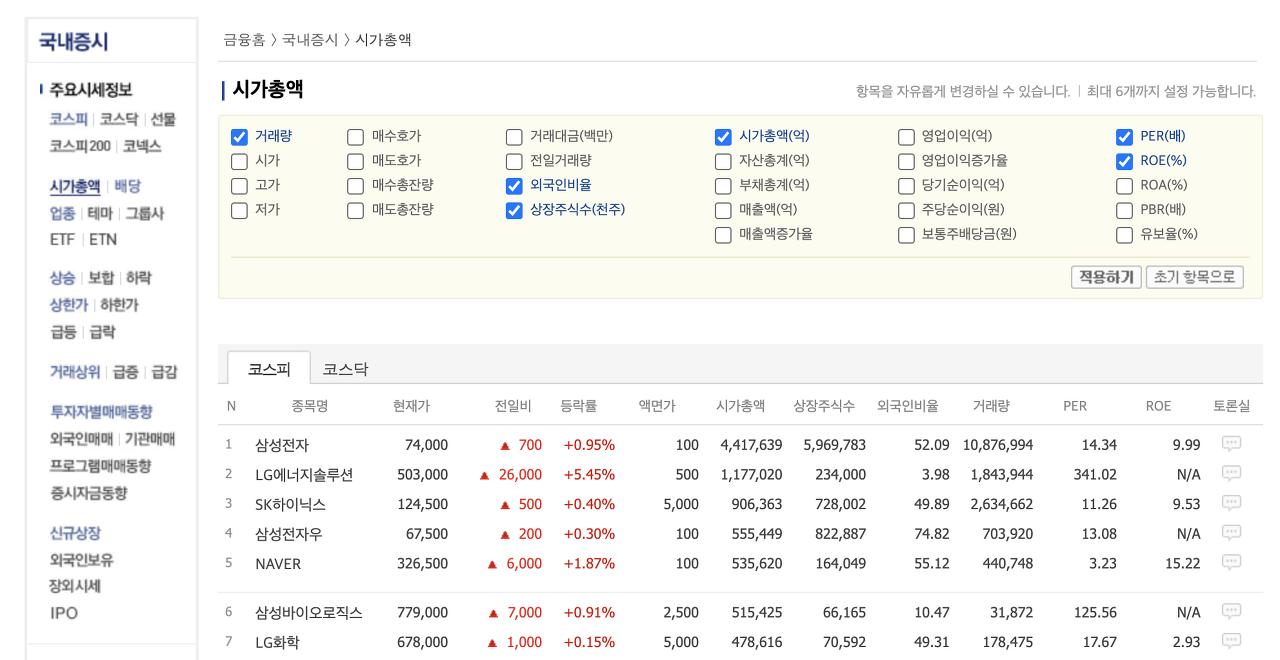This screenshot has width=1280, height=660.
Task: Open discussion room icon for NAVER
Action: point(1231,563)
